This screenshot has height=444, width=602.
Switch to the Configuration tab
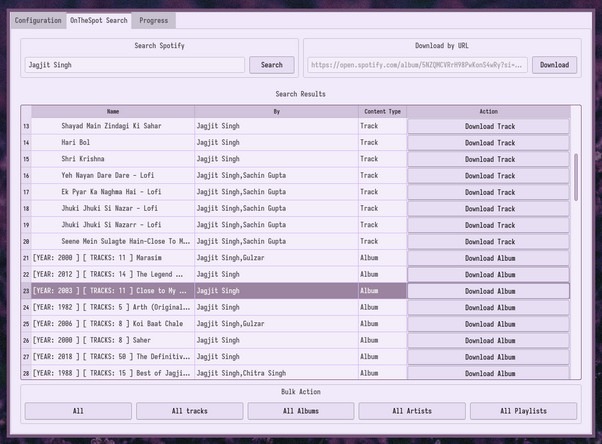click(x=38, y=20)
